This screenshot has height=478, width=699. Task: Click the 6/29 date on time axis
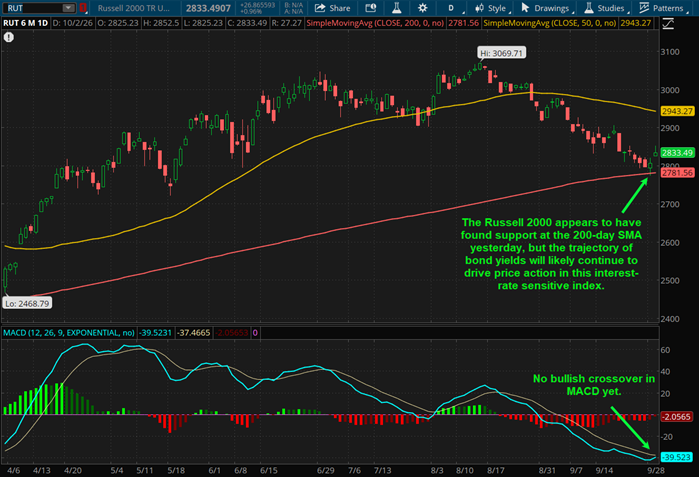325,470
